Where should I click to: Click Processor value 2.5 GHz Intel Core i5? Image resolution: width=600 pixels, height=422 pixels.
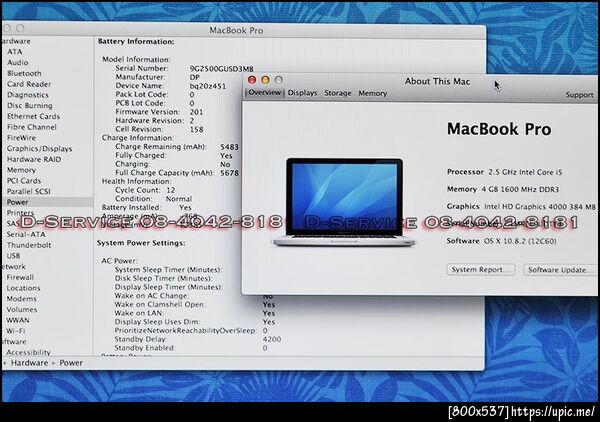525,172
